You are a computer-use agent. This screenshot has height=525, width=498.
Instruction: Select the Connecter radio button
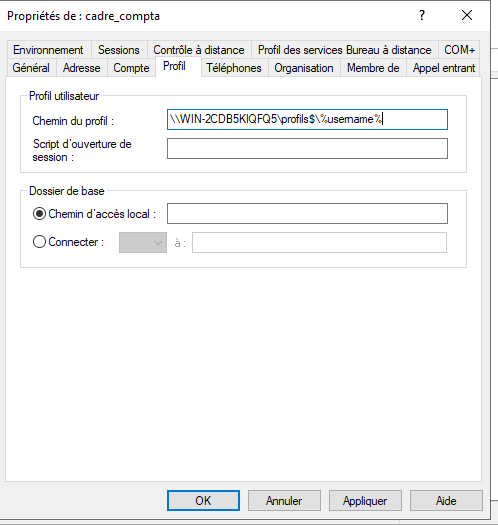(x=39, y=242)
